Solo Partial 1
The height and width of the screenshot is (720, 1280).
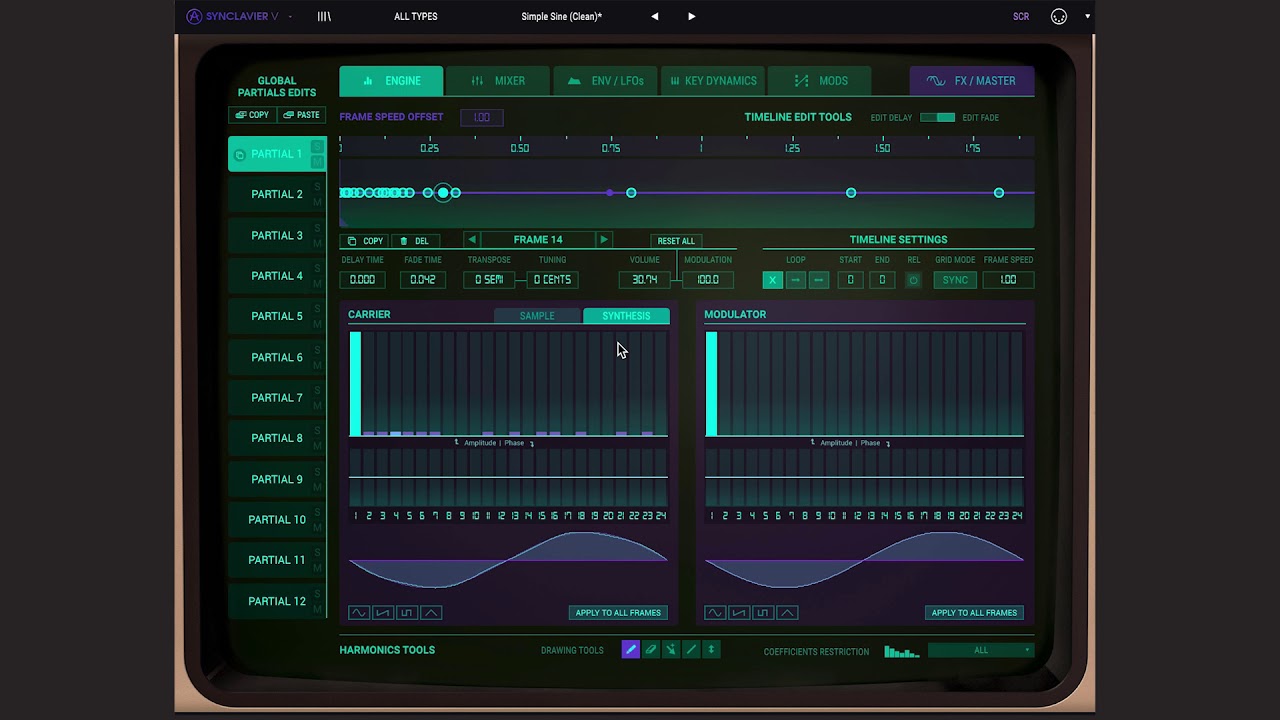point(318,148)
